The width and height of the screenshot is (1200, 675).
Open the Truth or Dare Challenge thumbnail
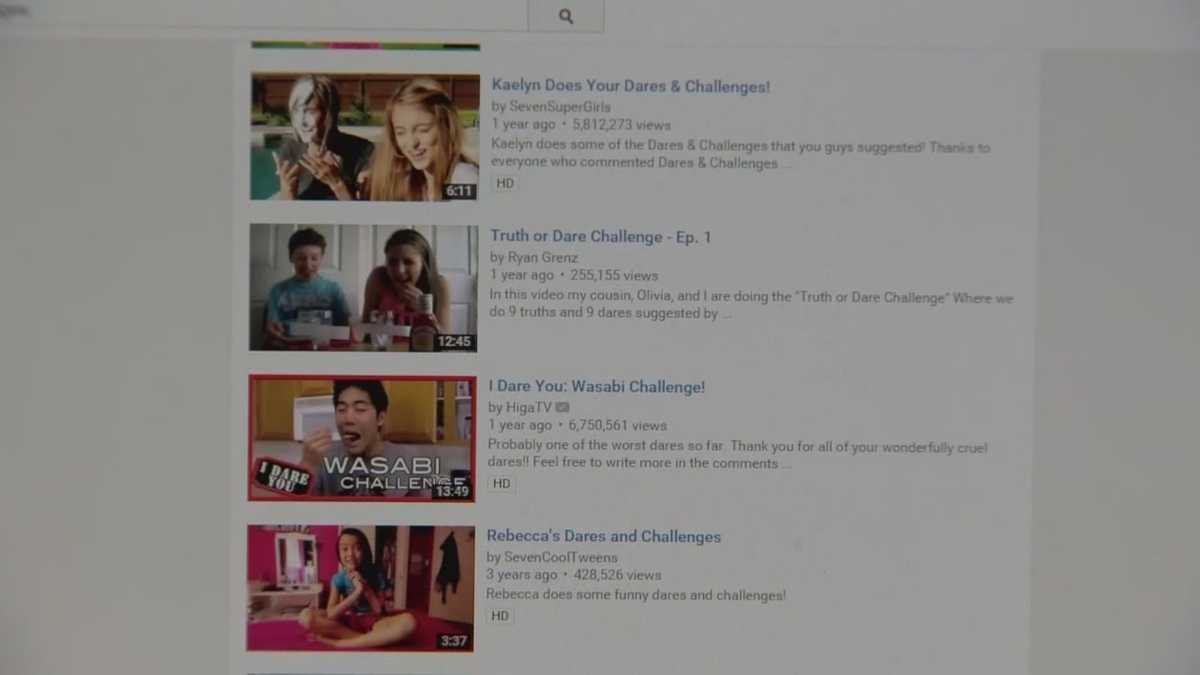[x=362, y=287]
